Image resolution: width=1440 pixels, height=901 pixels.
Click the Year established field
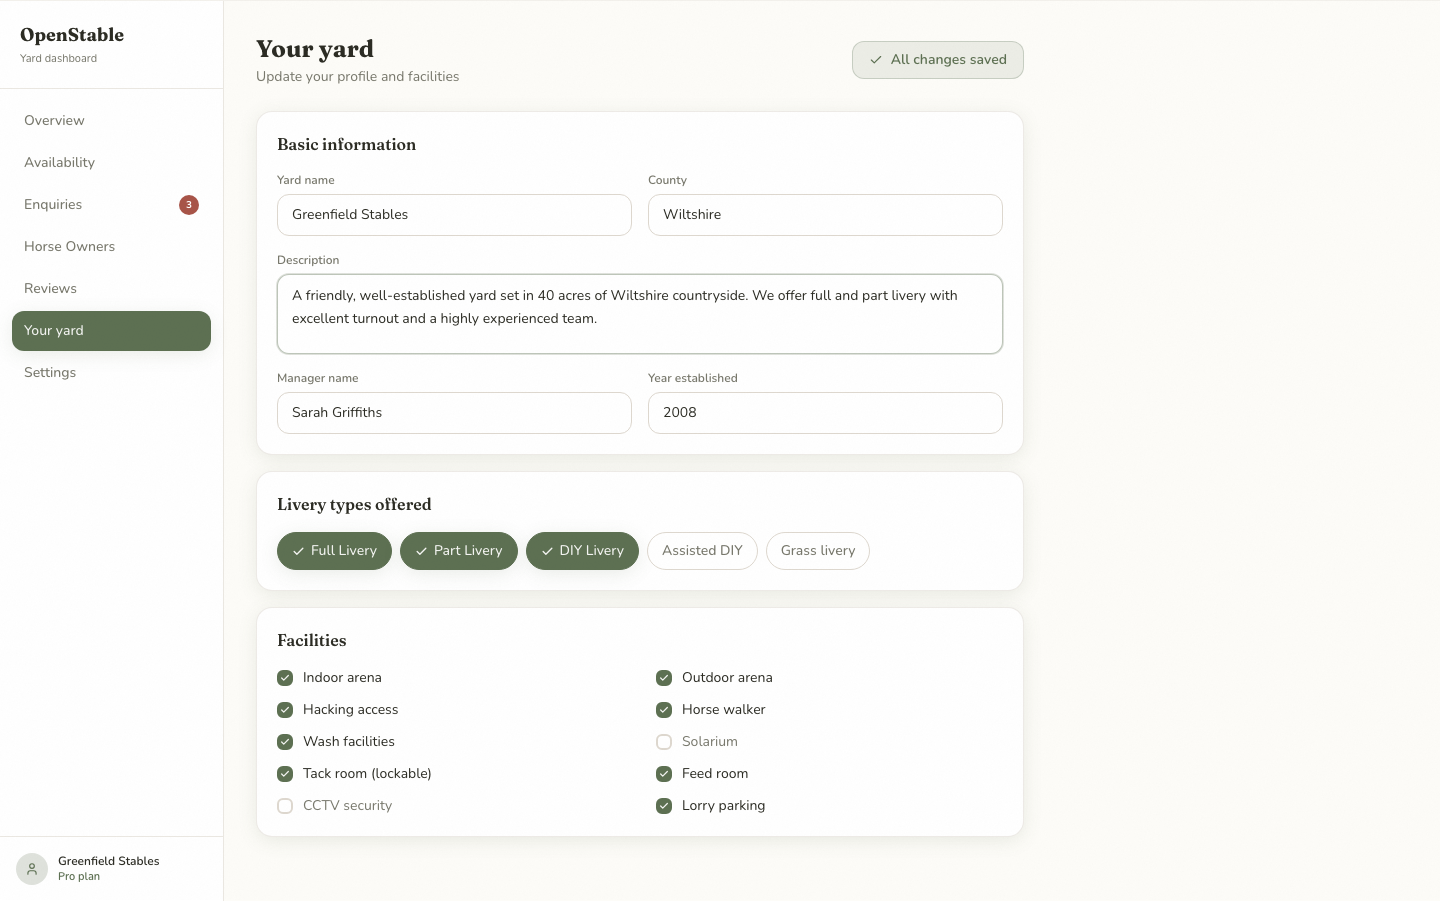coord(825,413)
